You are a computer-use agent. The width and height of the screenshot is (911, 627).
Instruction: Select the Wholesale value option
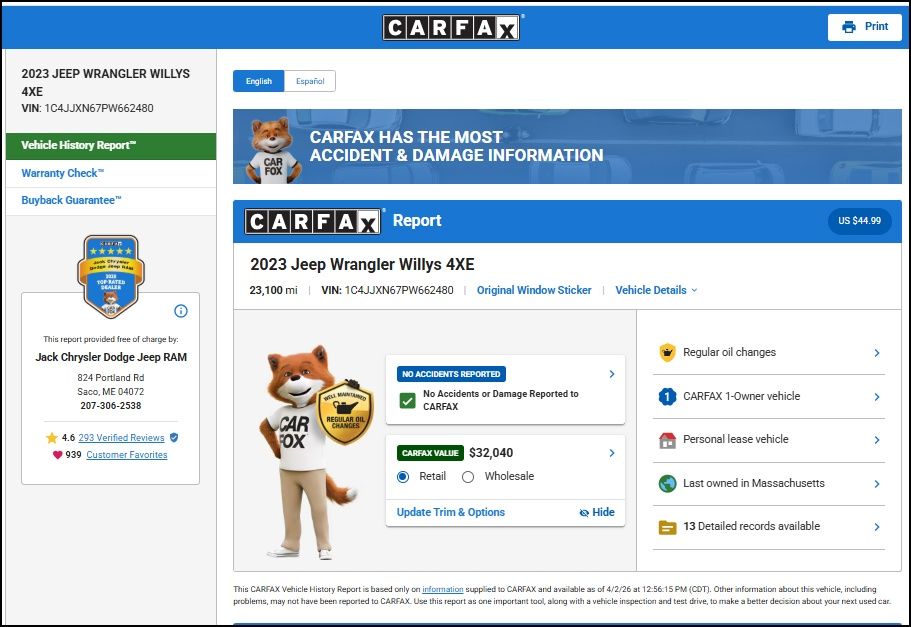468,477
